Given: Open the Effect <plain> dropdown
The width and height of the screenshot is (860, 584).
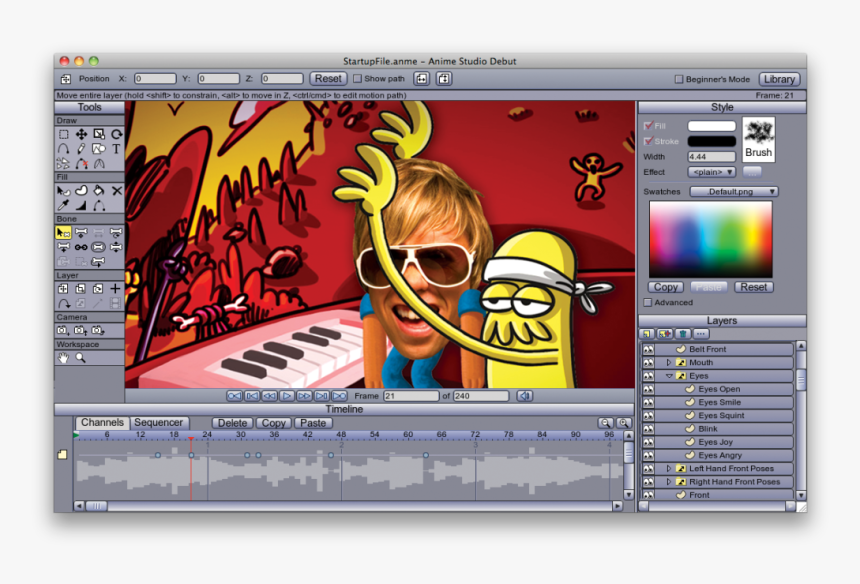Looking at the screenshot, I should (x=711, y=172).
